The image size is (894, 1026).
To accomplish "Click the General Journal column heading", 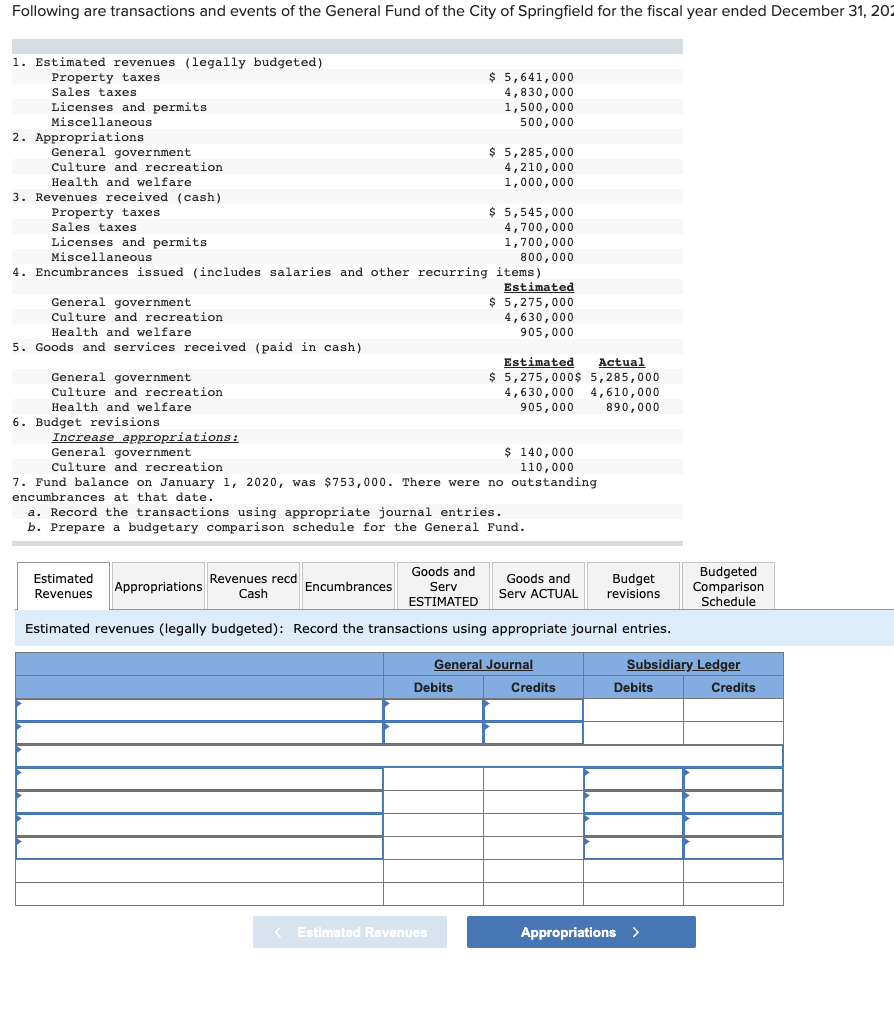I will tap(483, 664).
